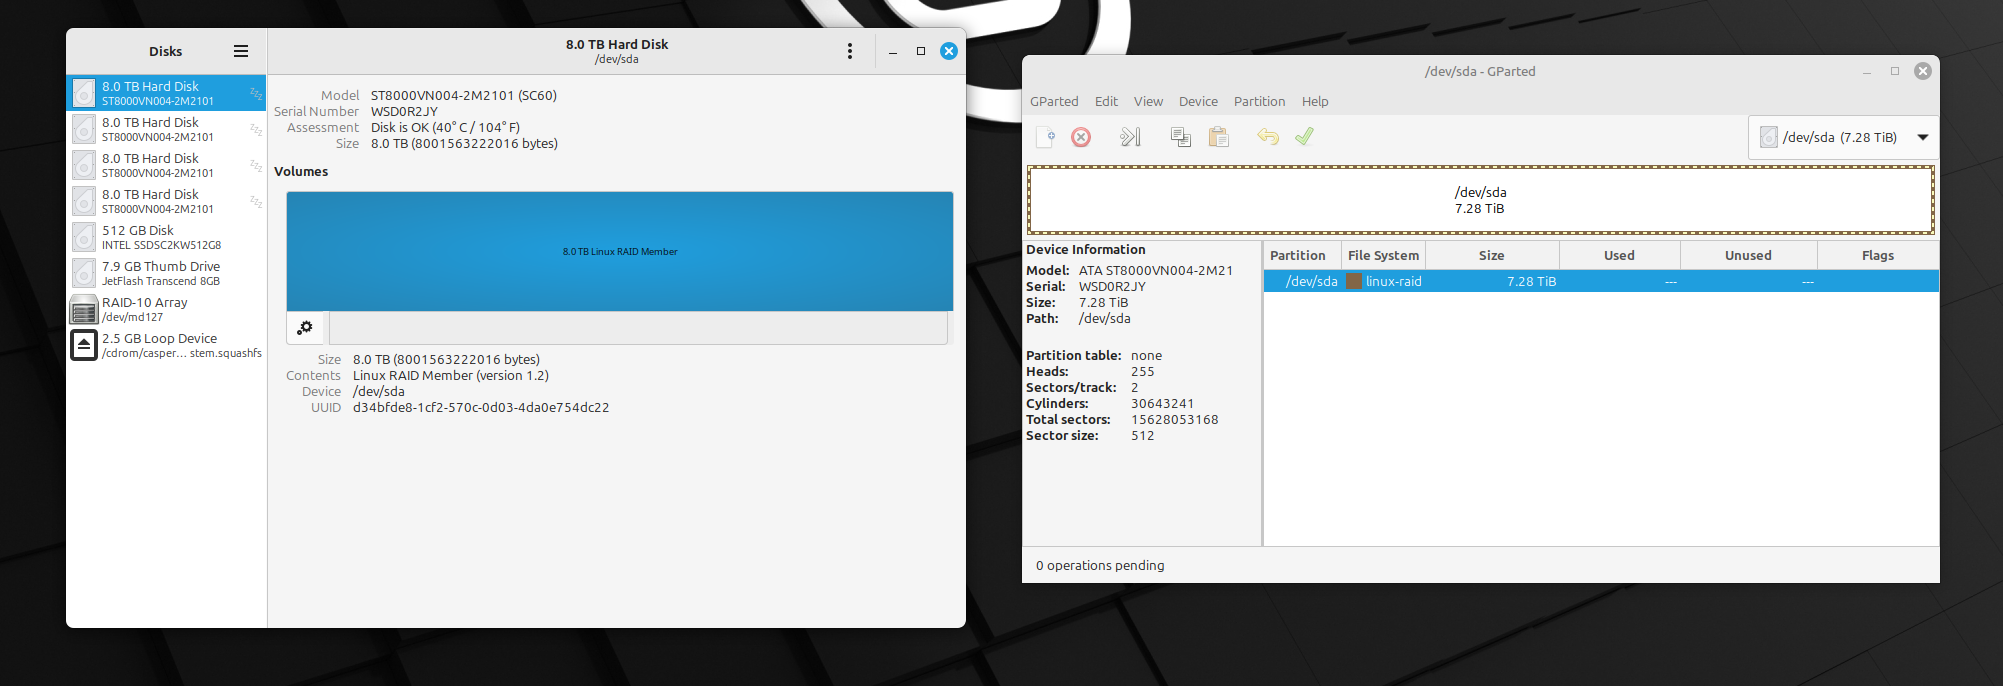The height and width of the screenshot is (686, 2003).
Task: Click the UUID value d34bfde8-1cf2-570c-0d03-4da0e754dc22
Action: [481, 407]
